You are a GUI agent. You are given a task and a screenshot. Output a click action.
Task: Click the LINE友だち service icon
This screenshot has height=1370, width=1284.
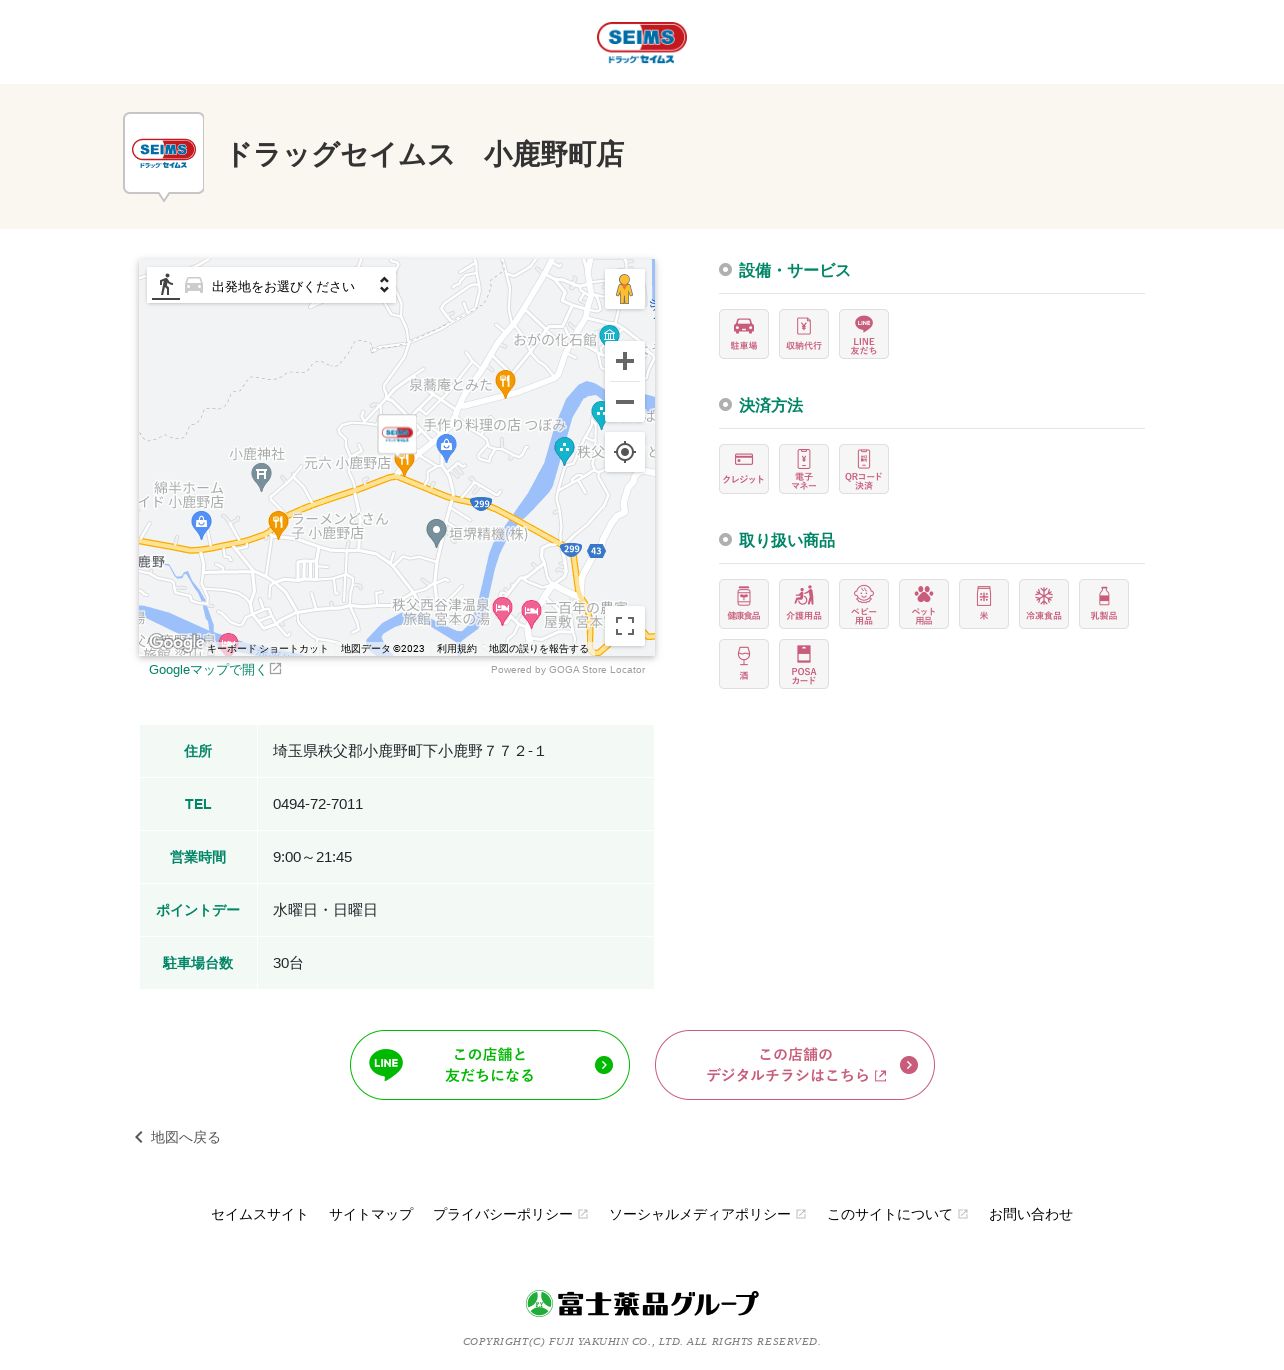coord(864,334)
